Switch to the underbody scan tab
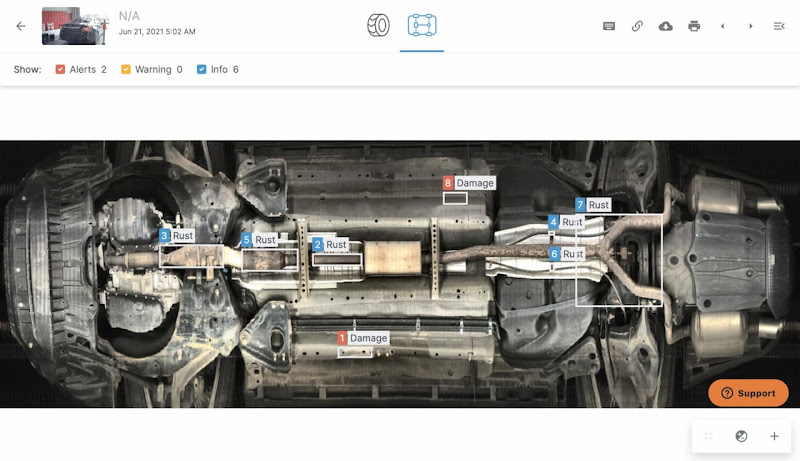Image resolution: width=800 pixels, height=461 pixels. [422, 26]
